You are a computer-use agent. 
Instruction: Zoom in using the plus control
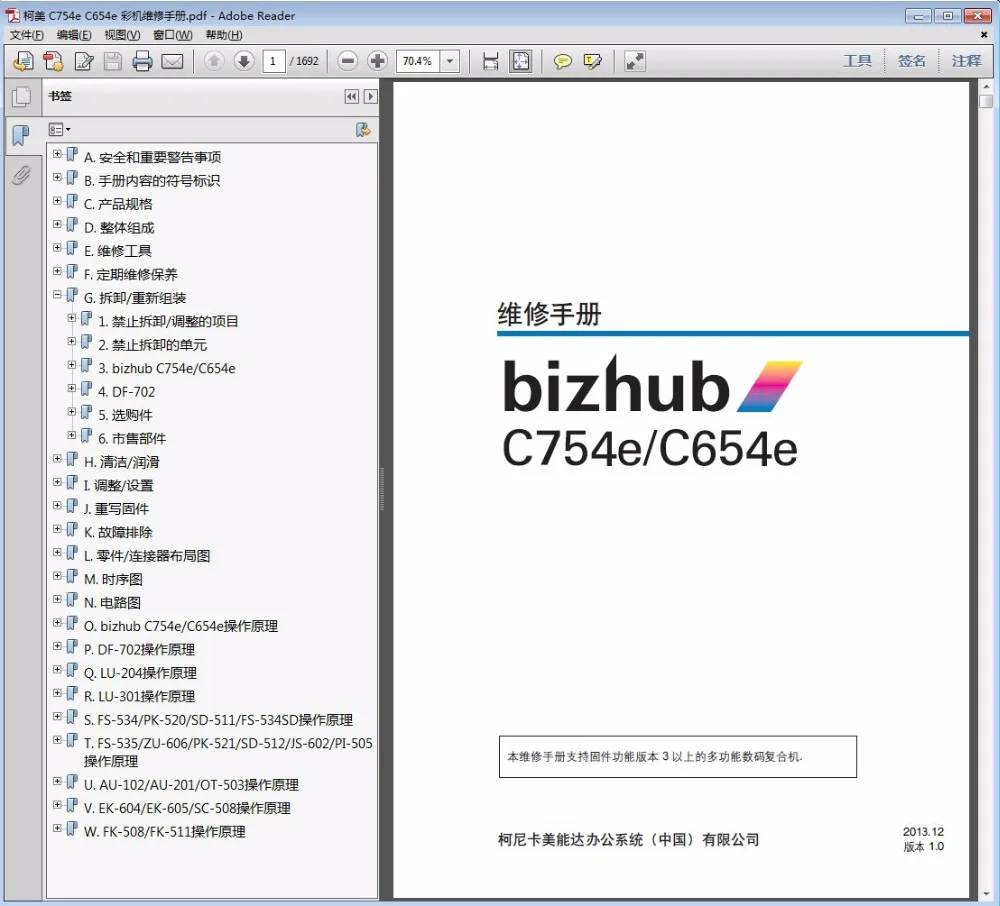pos(376,61)
